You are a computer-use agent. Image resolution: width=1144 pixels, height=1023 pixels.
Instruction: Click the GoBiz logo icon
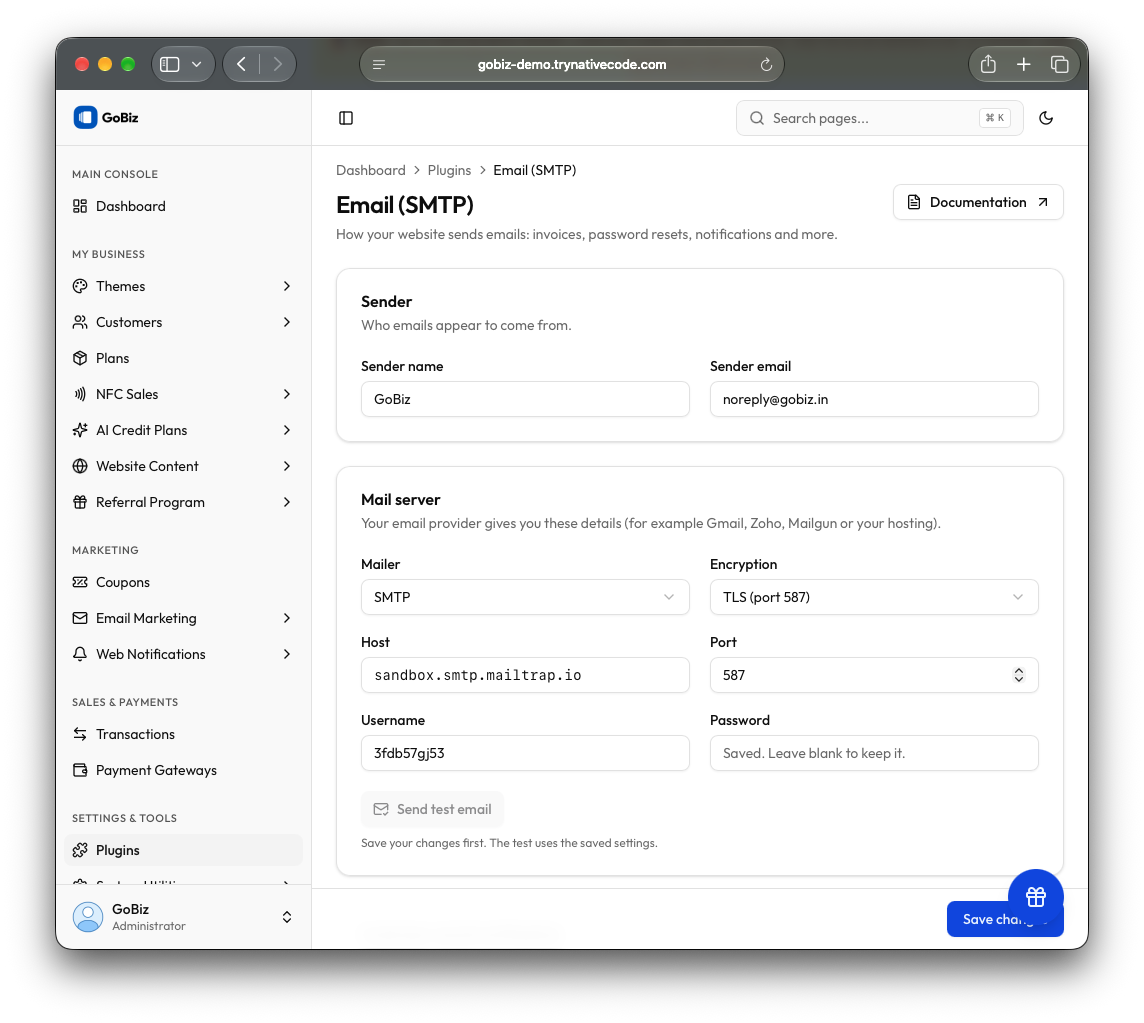(x=85, y=117)
